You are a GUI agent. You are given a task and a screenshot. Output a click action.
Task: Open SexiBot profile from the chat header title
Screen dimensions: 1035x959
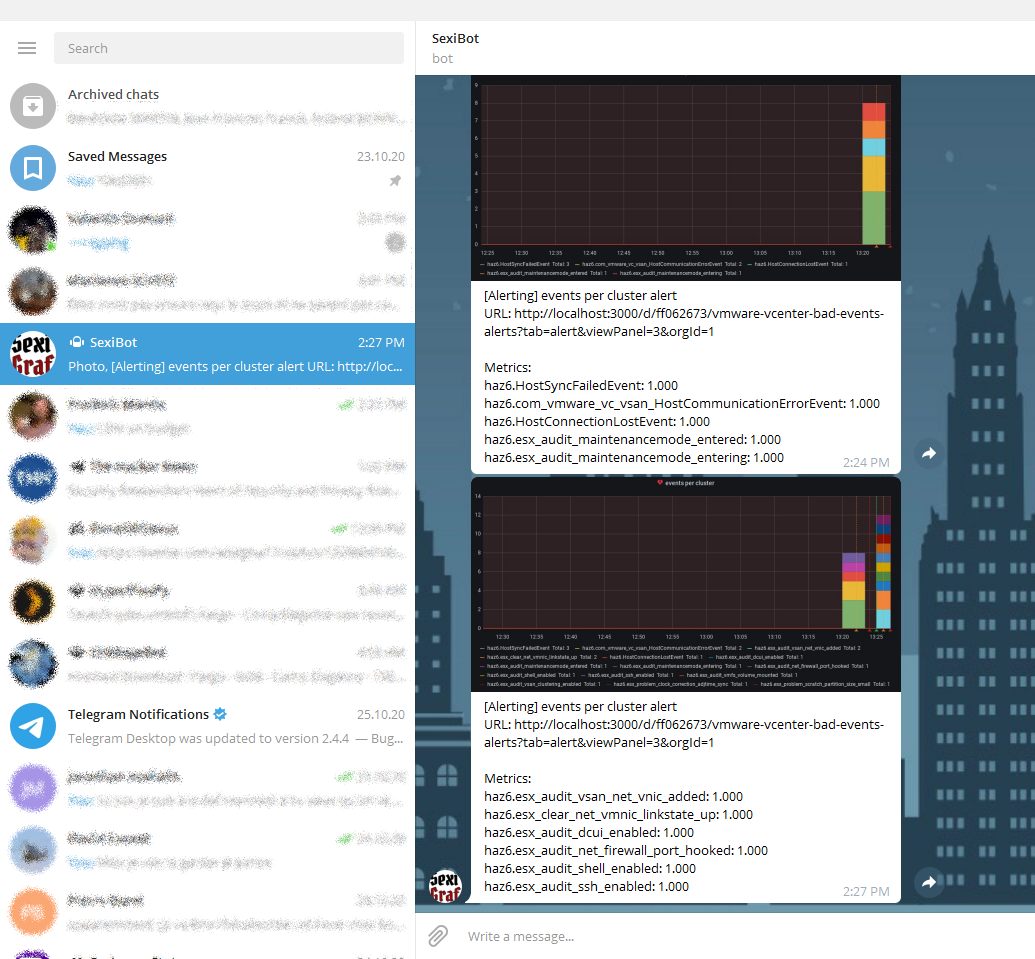tap(455, 38)
